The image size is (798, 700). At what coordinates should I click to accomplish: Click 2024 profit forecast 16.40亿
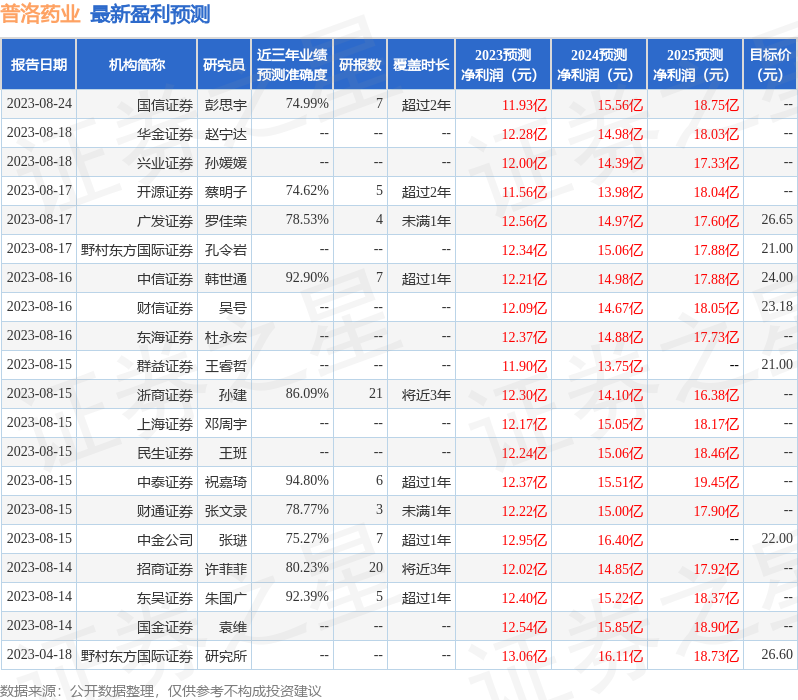pos(620,541)
